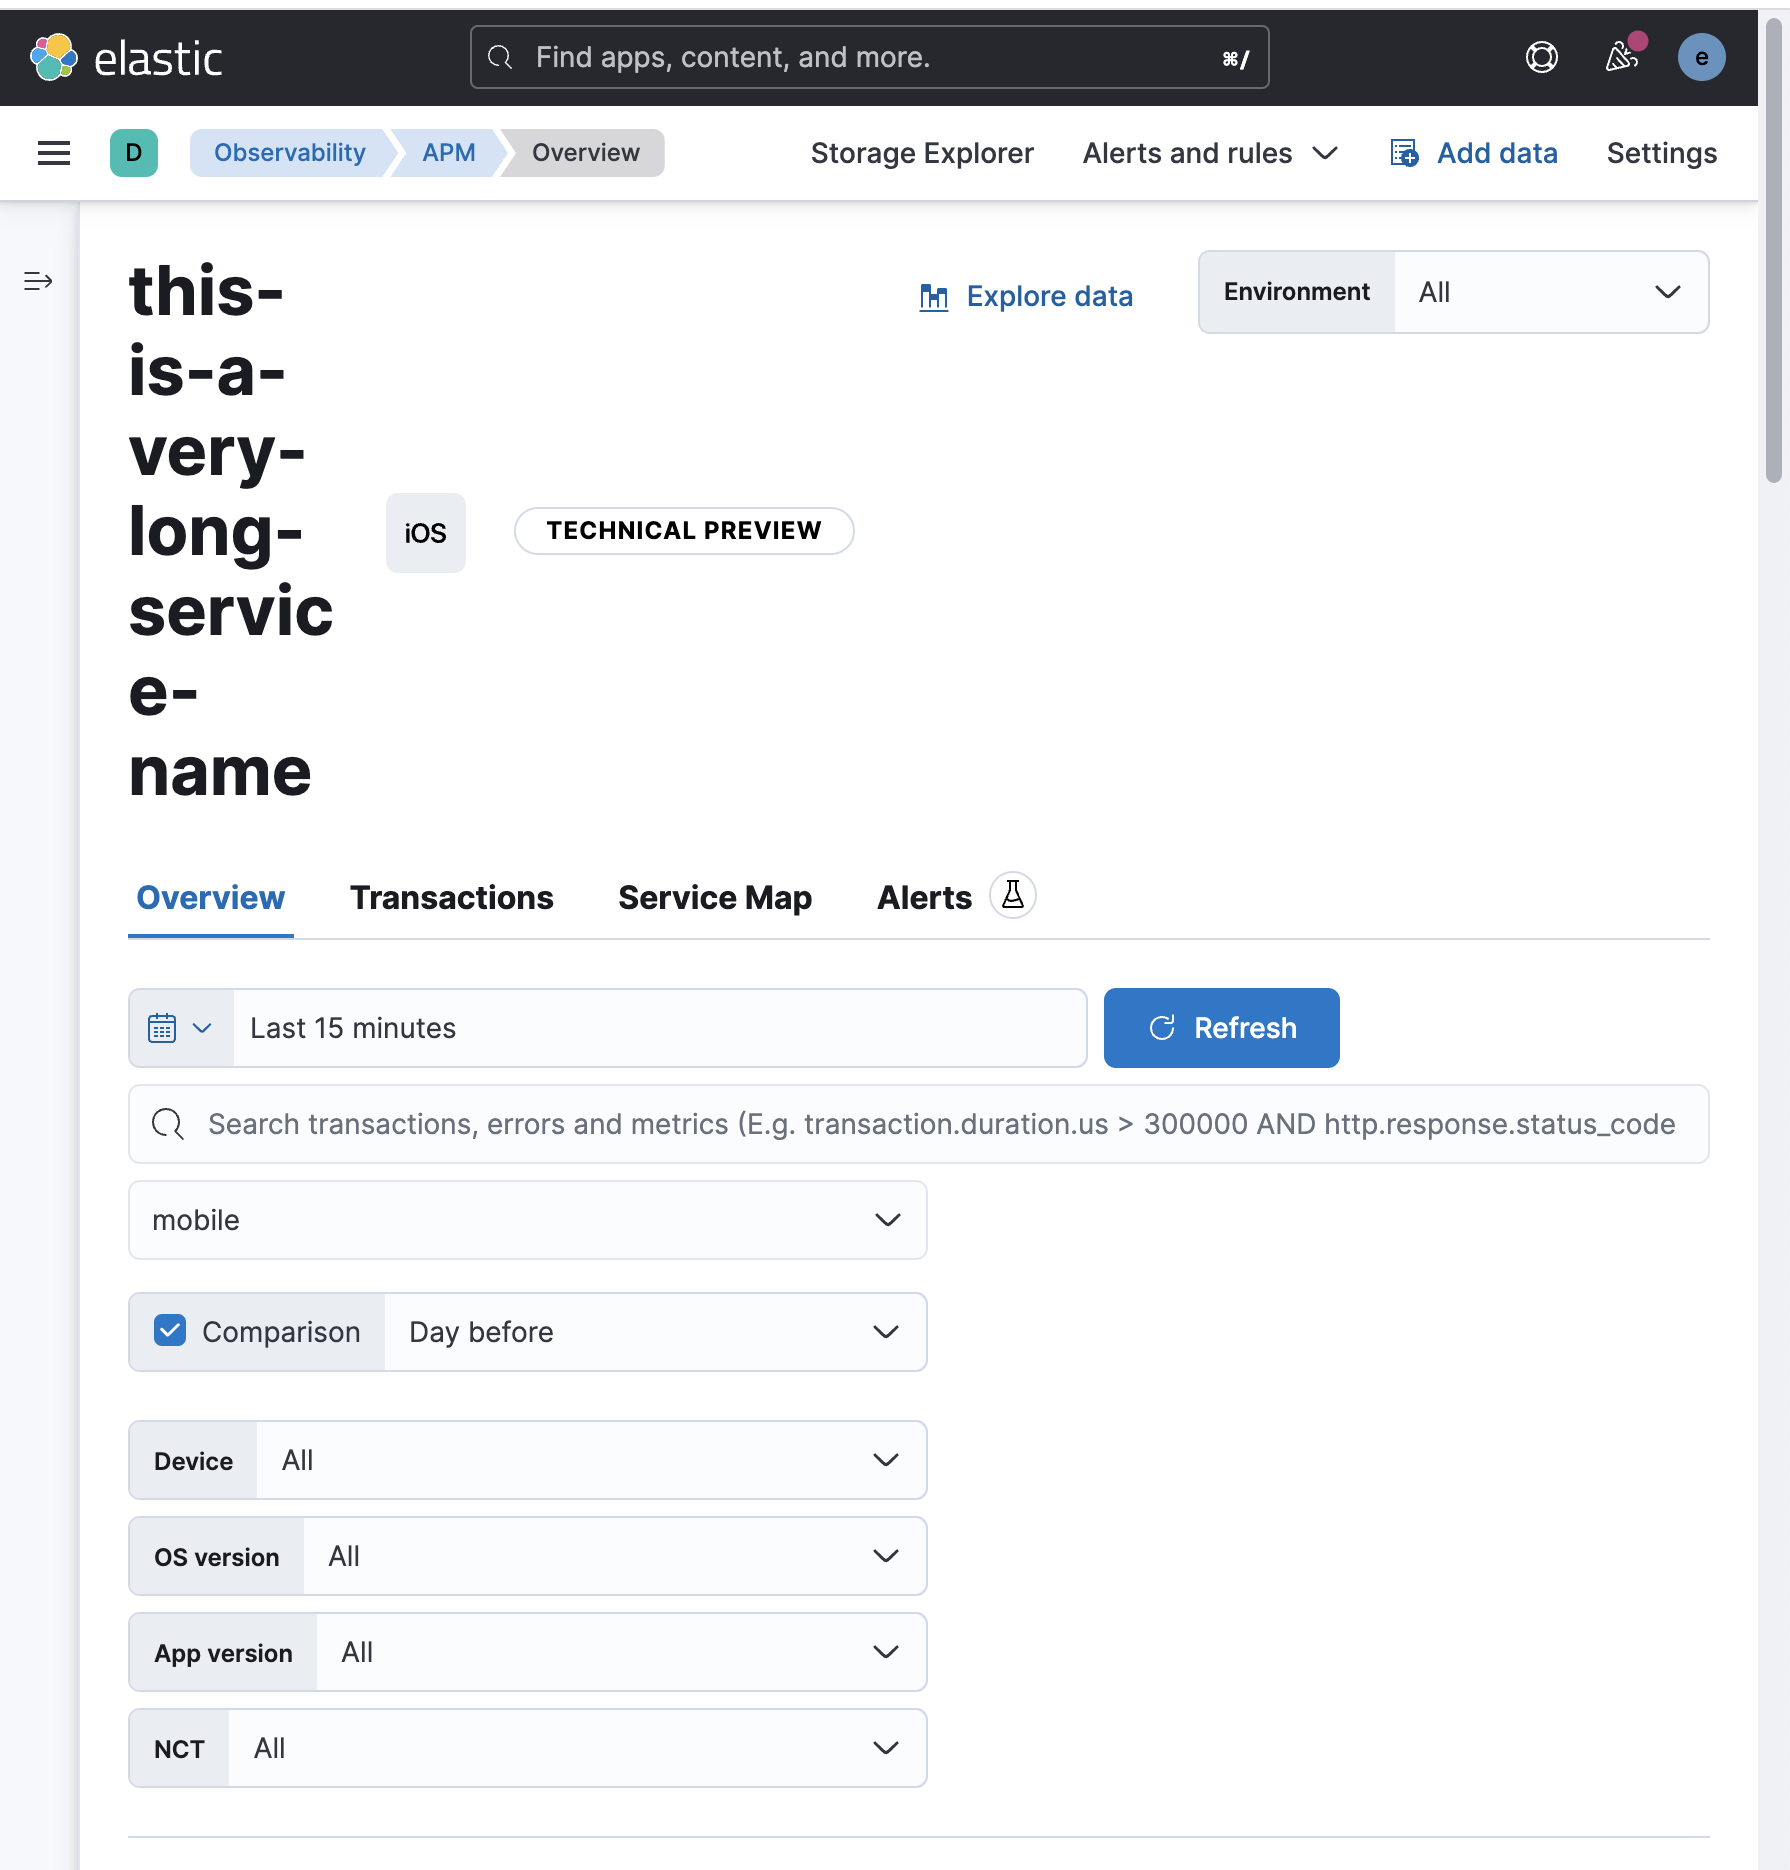Switch to the Transactions tab

tap(451, 898)
